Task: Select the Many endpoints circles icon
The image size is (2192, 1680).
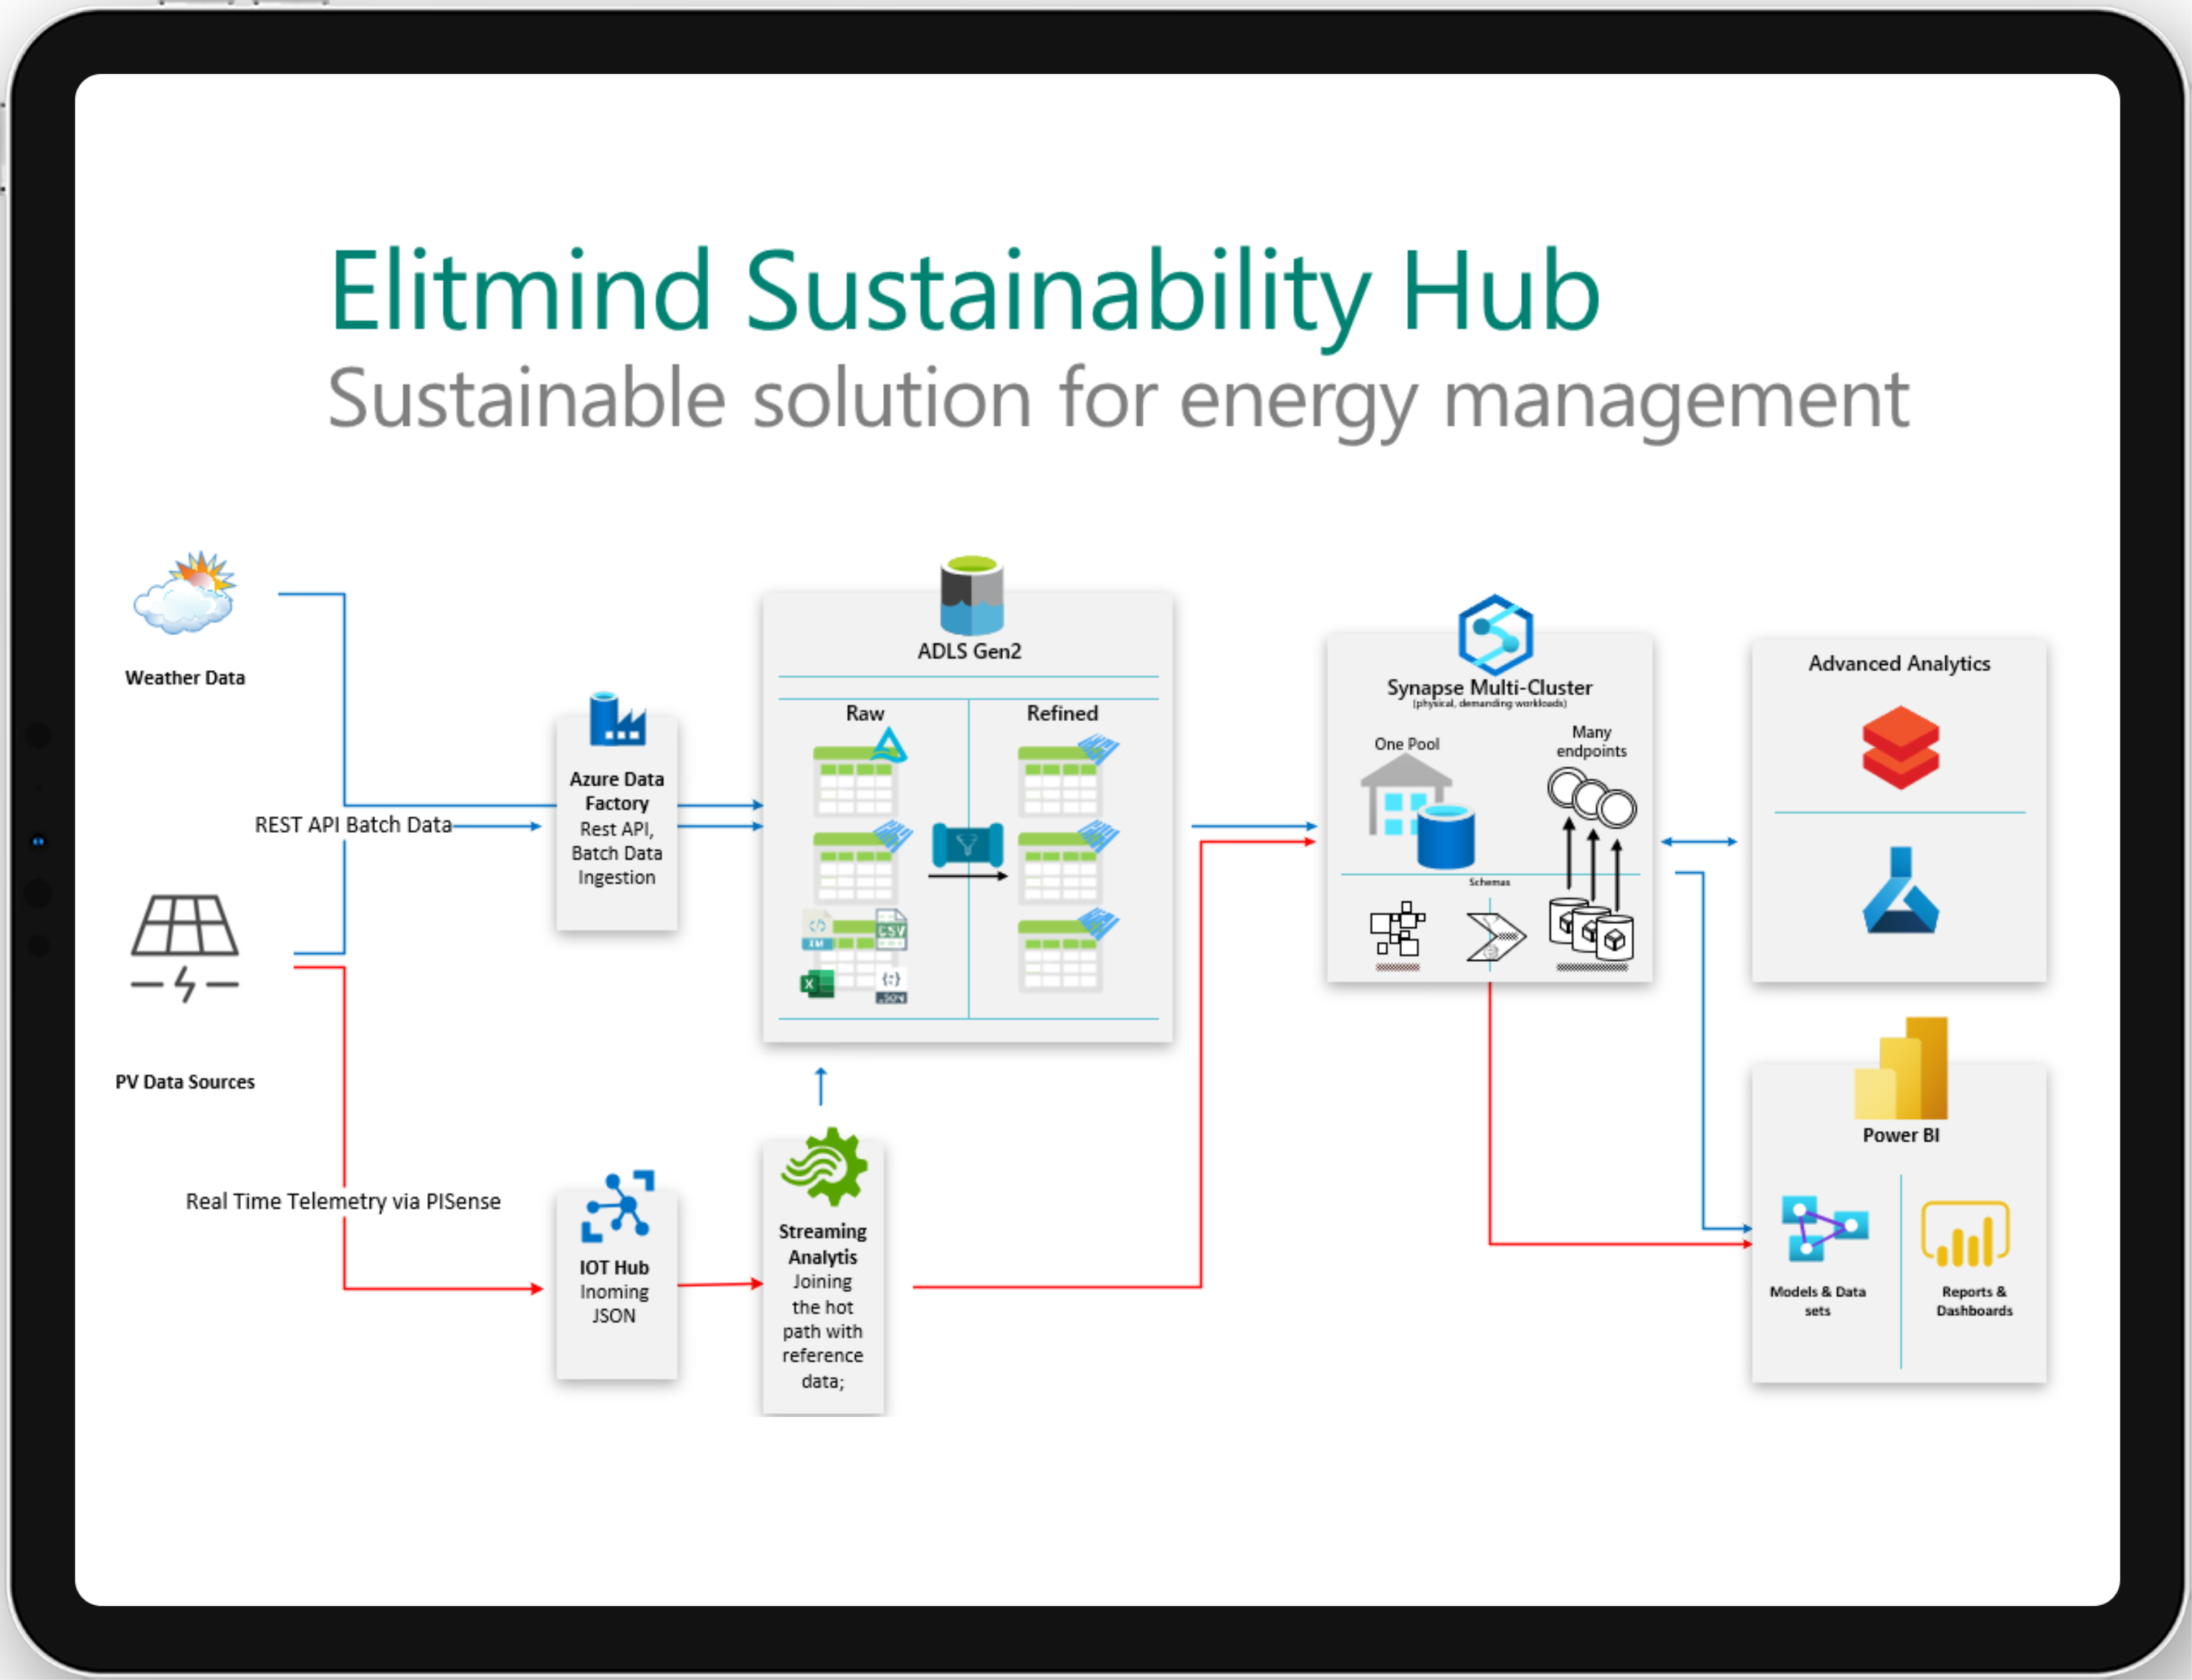Action: coord(1592,797)
